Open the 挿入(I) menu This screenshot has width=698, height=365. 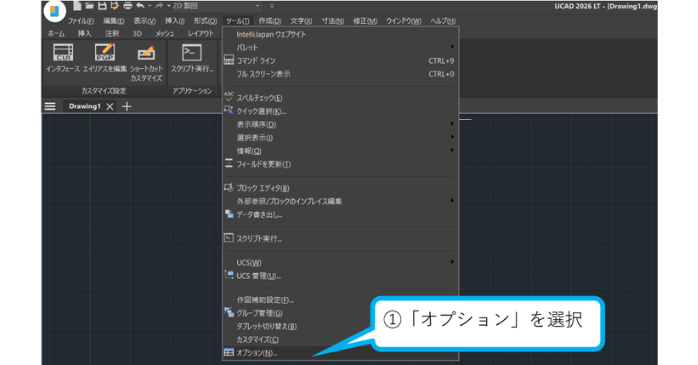pyautogui.click(x=174, y=21)
